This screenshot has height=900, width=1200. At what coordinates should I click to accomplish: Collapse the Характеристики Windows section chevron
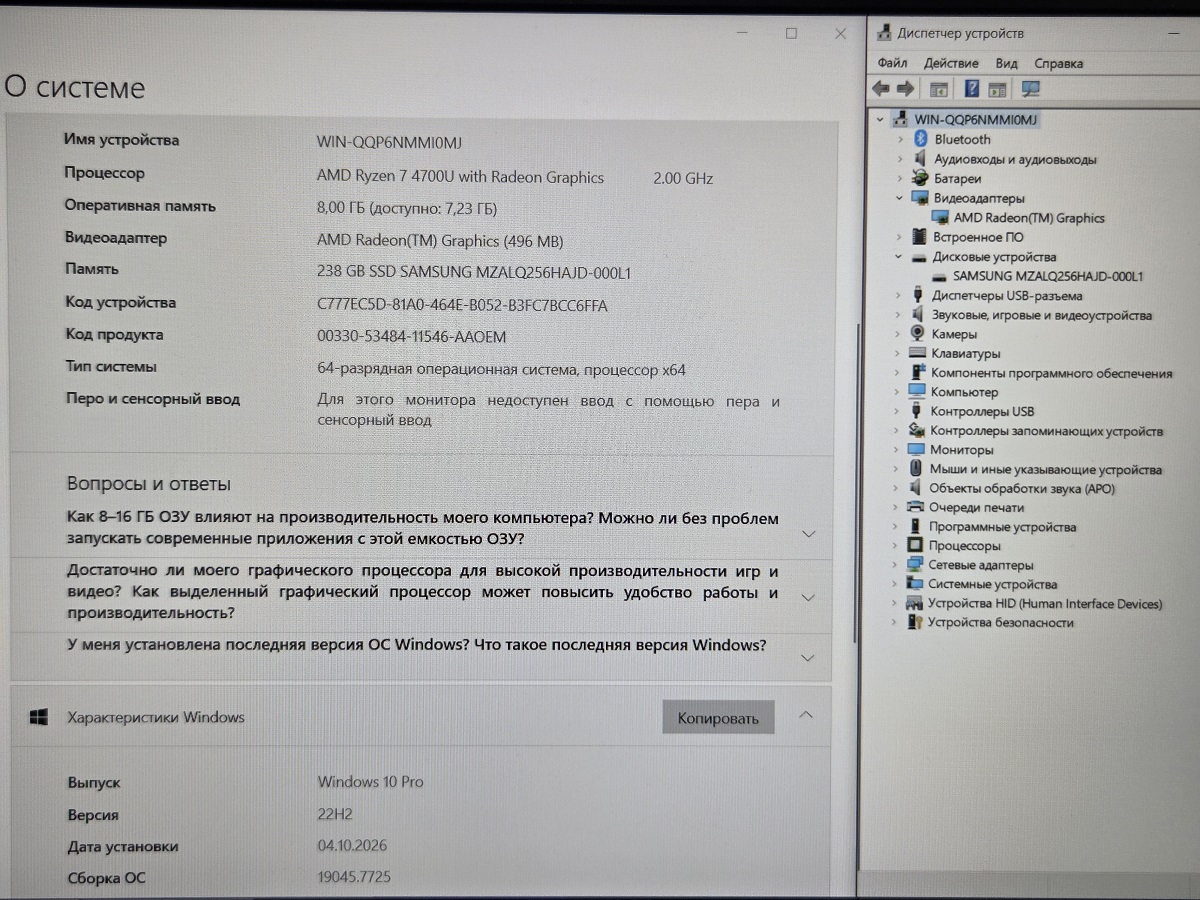pos(806,715)
